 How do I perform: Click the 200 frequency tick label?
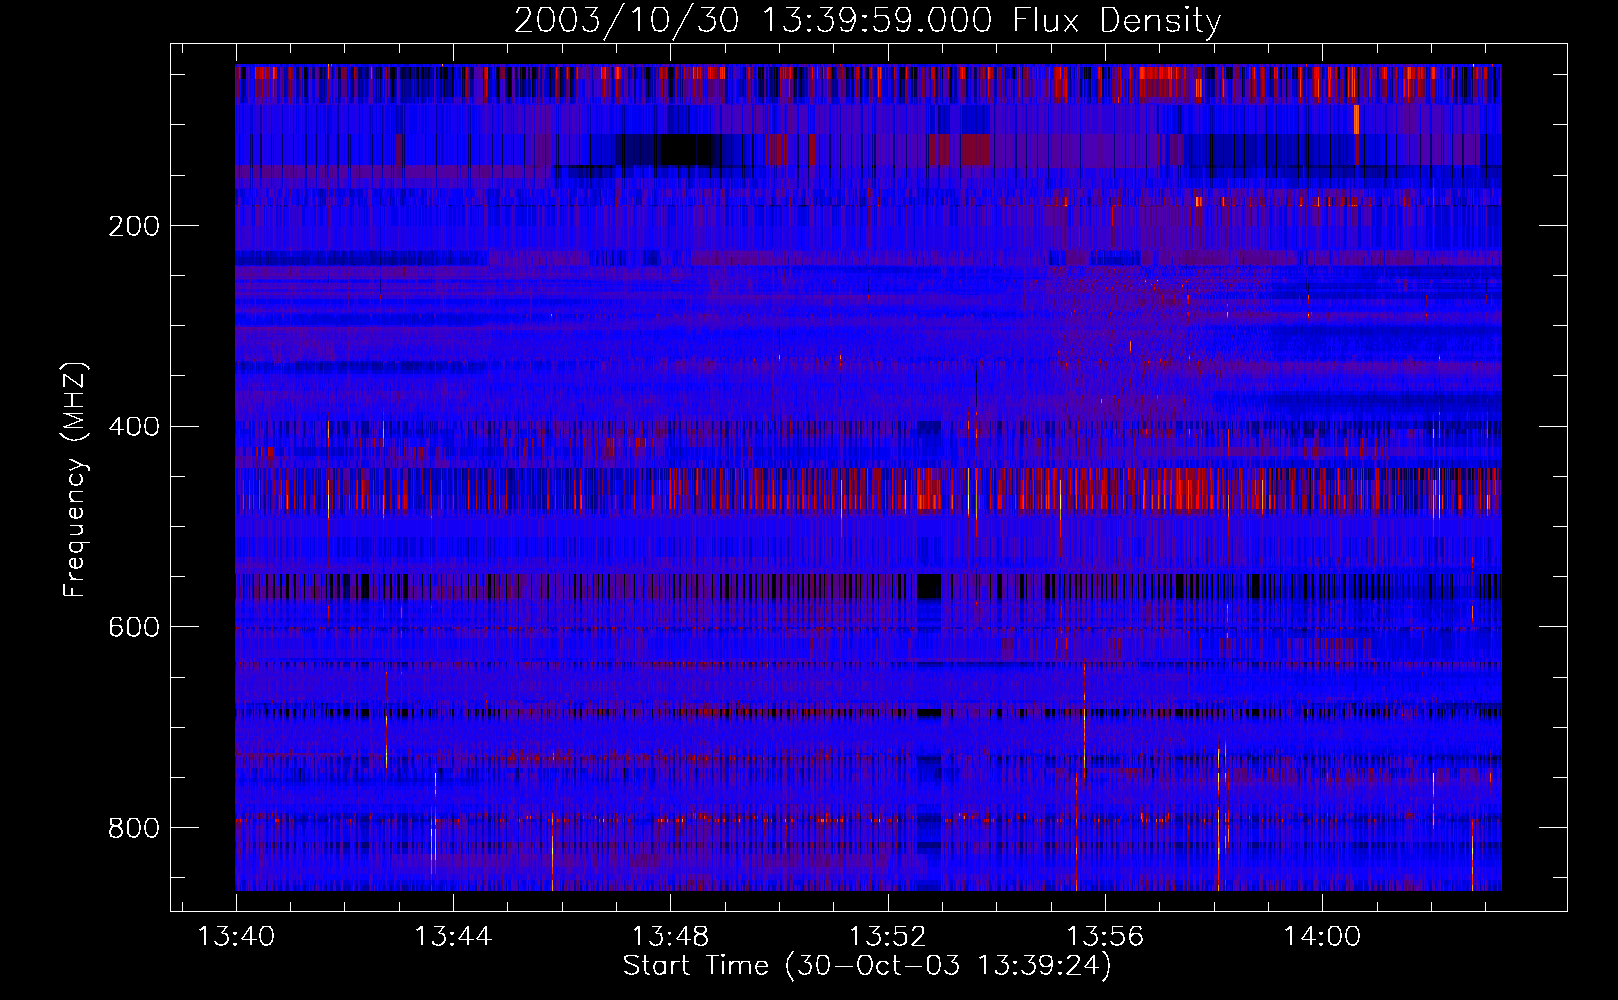(x=134, y=226)
